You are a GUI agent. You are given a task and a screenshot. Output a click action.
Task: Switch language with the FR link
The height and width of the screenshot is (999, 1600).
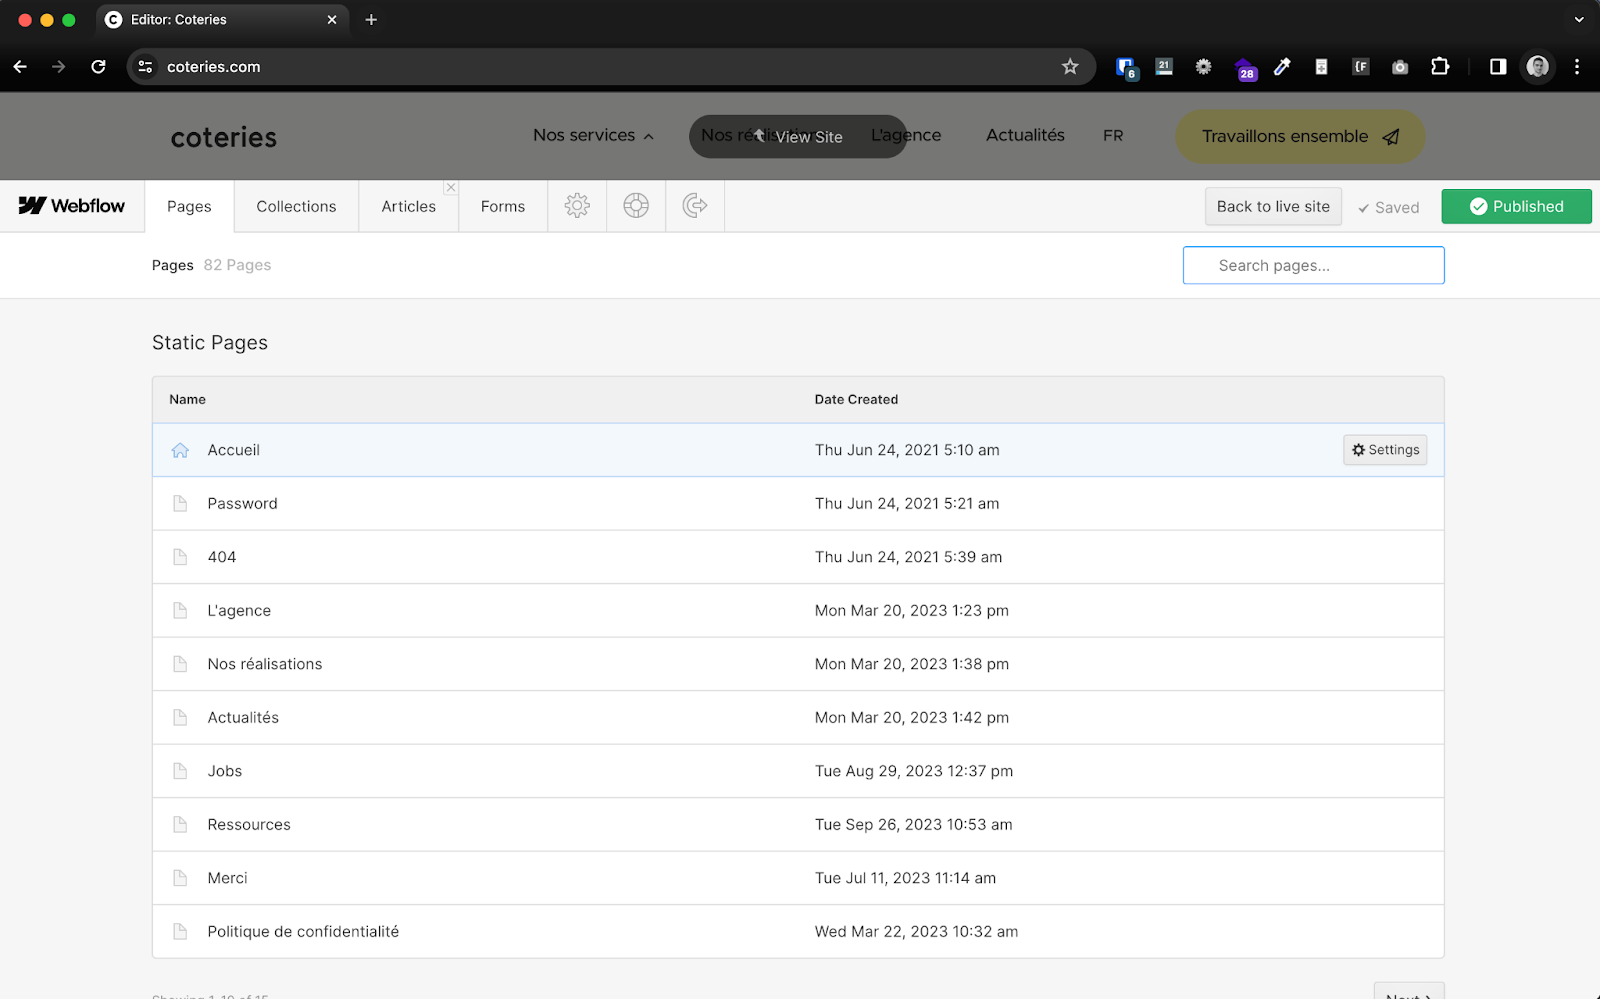(x=1113, y=136)
